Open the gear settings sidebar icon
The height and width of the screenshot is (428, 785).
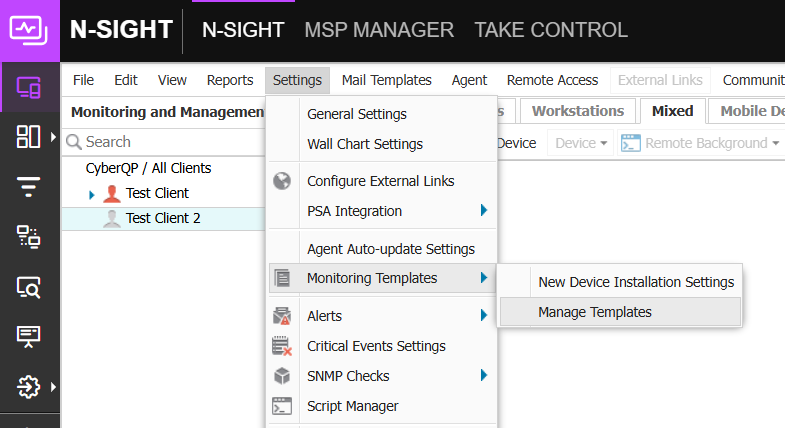pyautogui.click(x=29, y=387)
